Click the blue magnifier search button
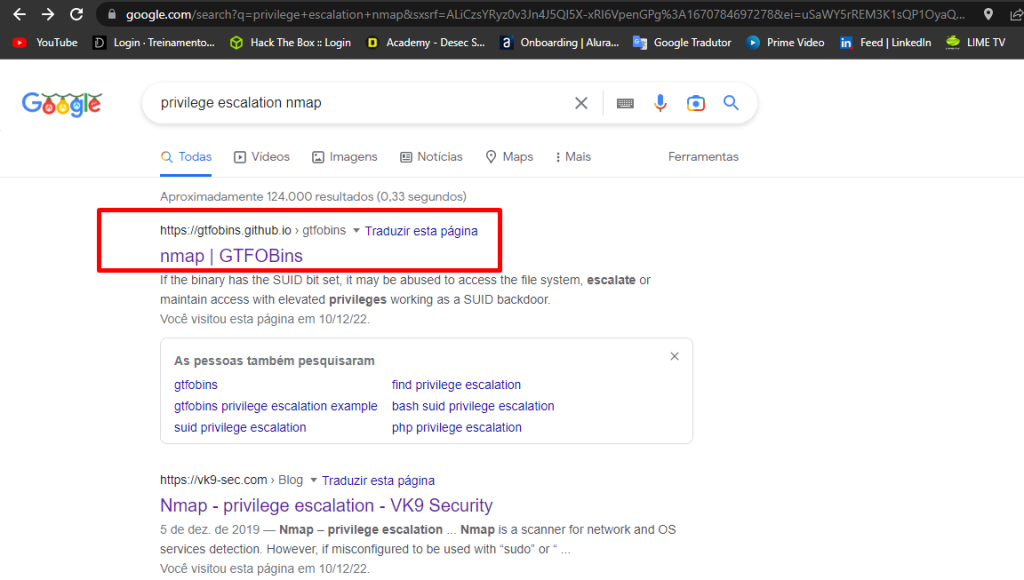Image resolution: width=1024 pixels, height=580 pixels. pos(731,103)
